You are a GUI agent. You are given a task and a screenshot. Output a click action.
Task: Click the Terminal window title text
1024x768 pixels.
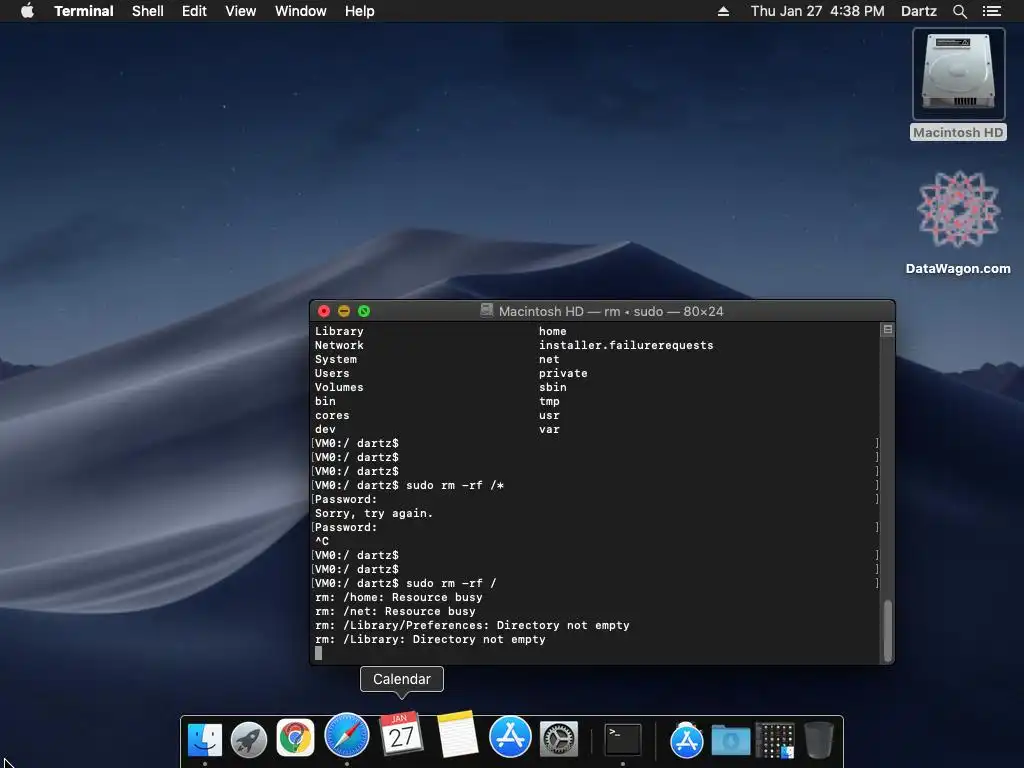tap(611, 311)
